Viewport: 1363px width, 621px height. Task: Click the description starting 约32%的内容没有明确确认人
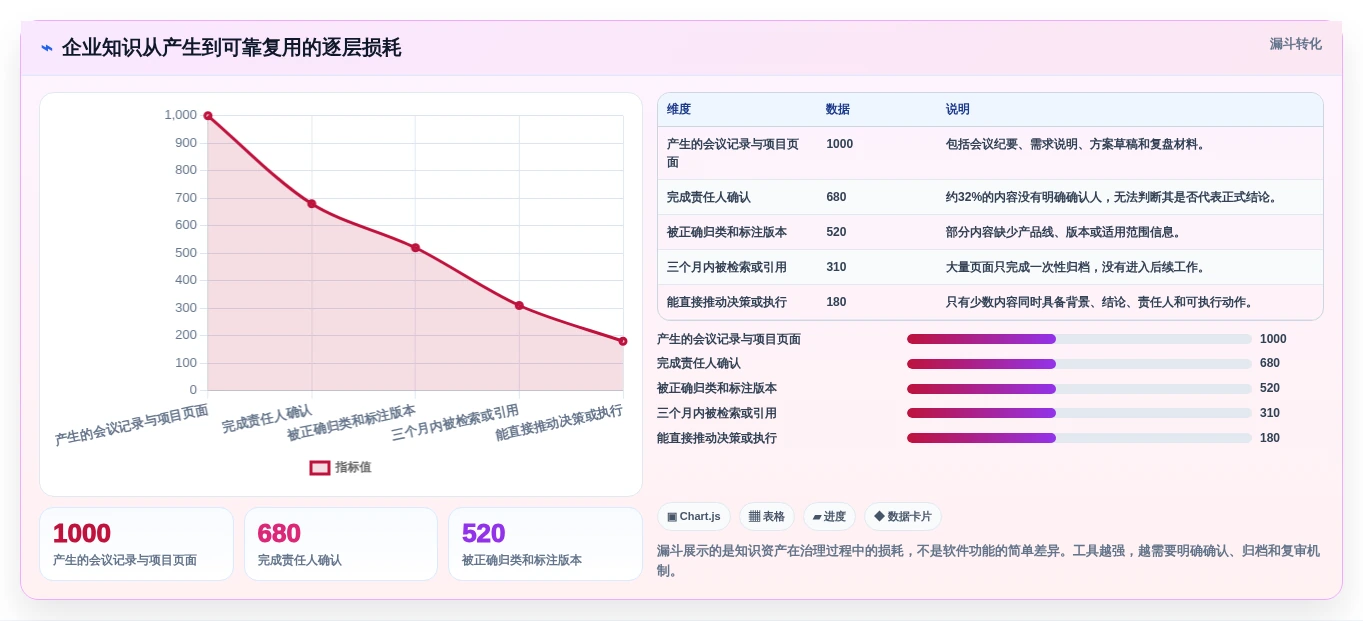[x=1113, y=197]
